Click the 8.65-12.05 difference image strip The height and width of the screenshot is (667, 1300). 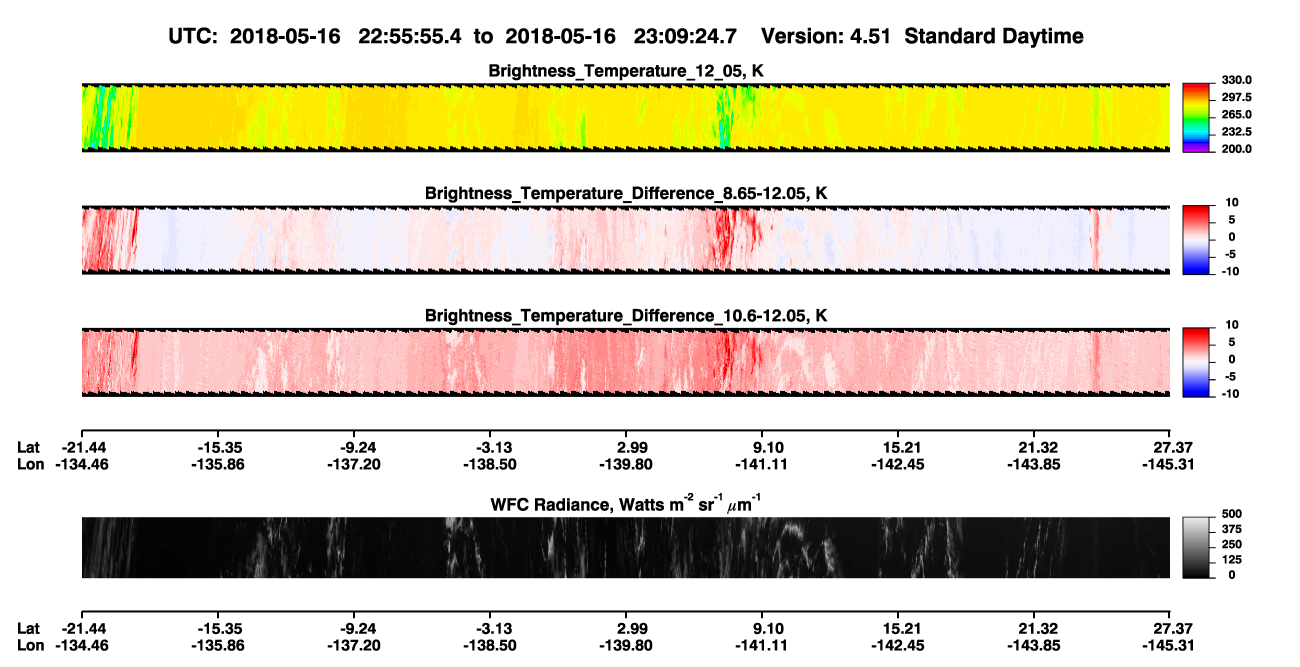click(625, 240)
